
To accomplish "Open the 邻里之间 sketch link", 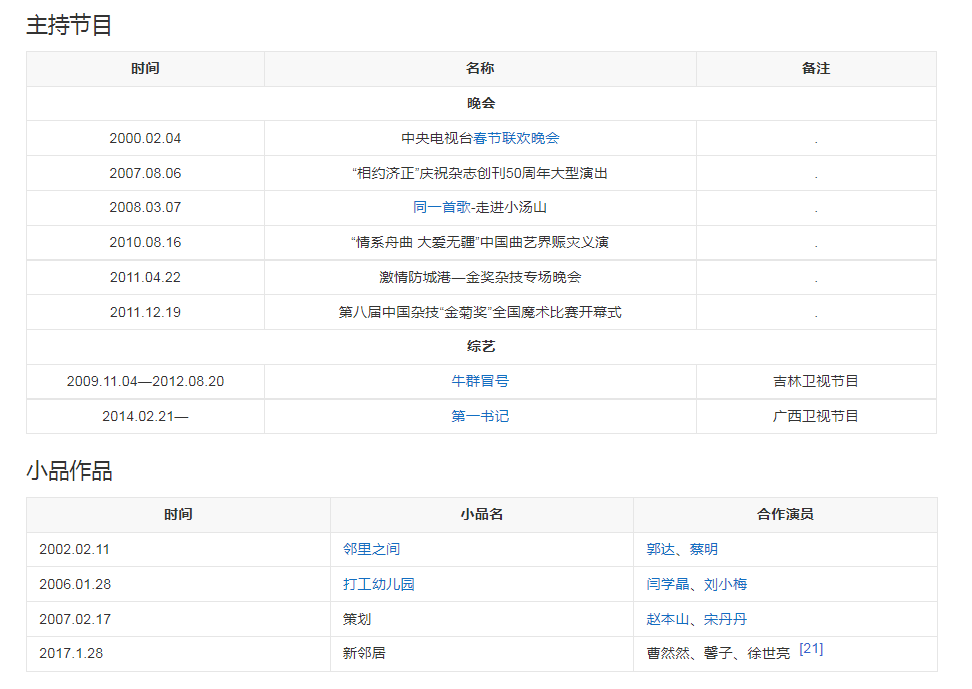I will 371,549.
